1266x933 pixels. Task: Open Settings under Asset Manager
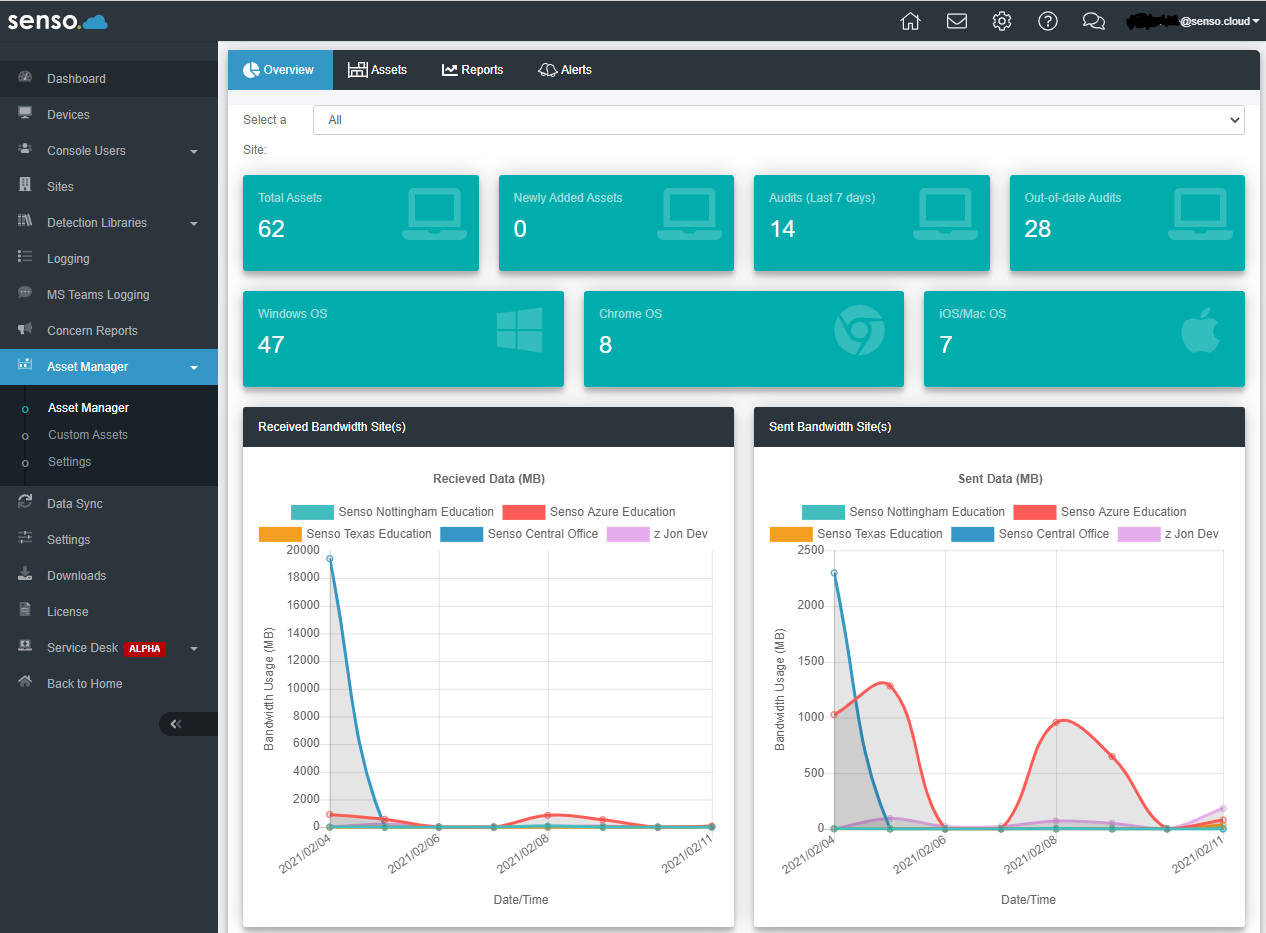[x=69, y=462]
